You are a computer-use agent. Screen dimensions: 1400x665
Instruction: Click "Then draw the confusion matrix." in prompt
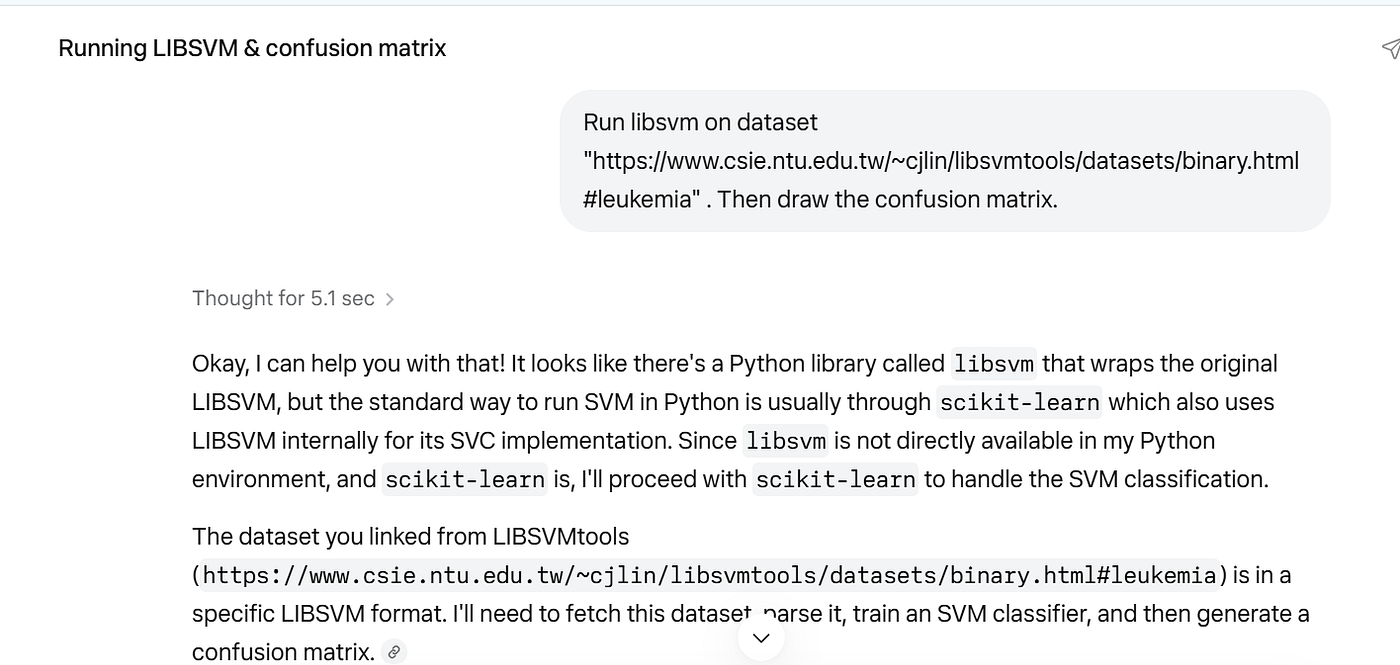click(887, 199)
